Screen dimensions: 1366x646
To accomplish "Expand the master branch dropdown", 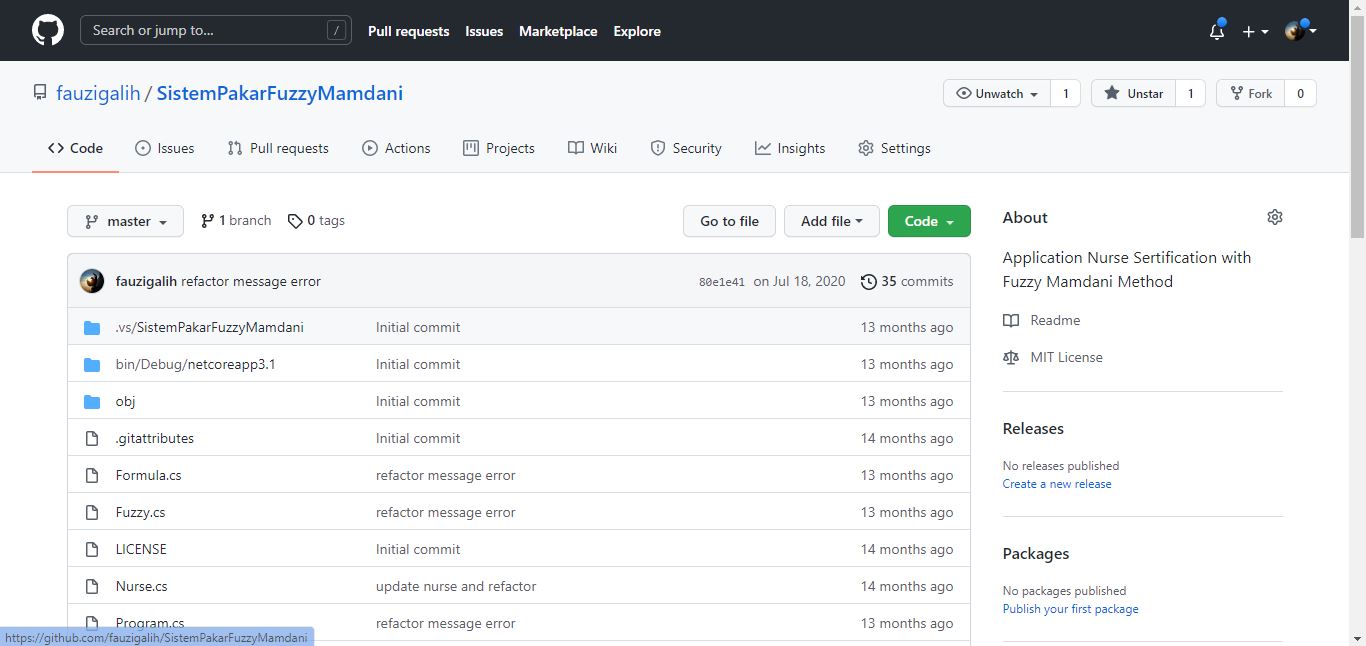I will click(125, 221).
